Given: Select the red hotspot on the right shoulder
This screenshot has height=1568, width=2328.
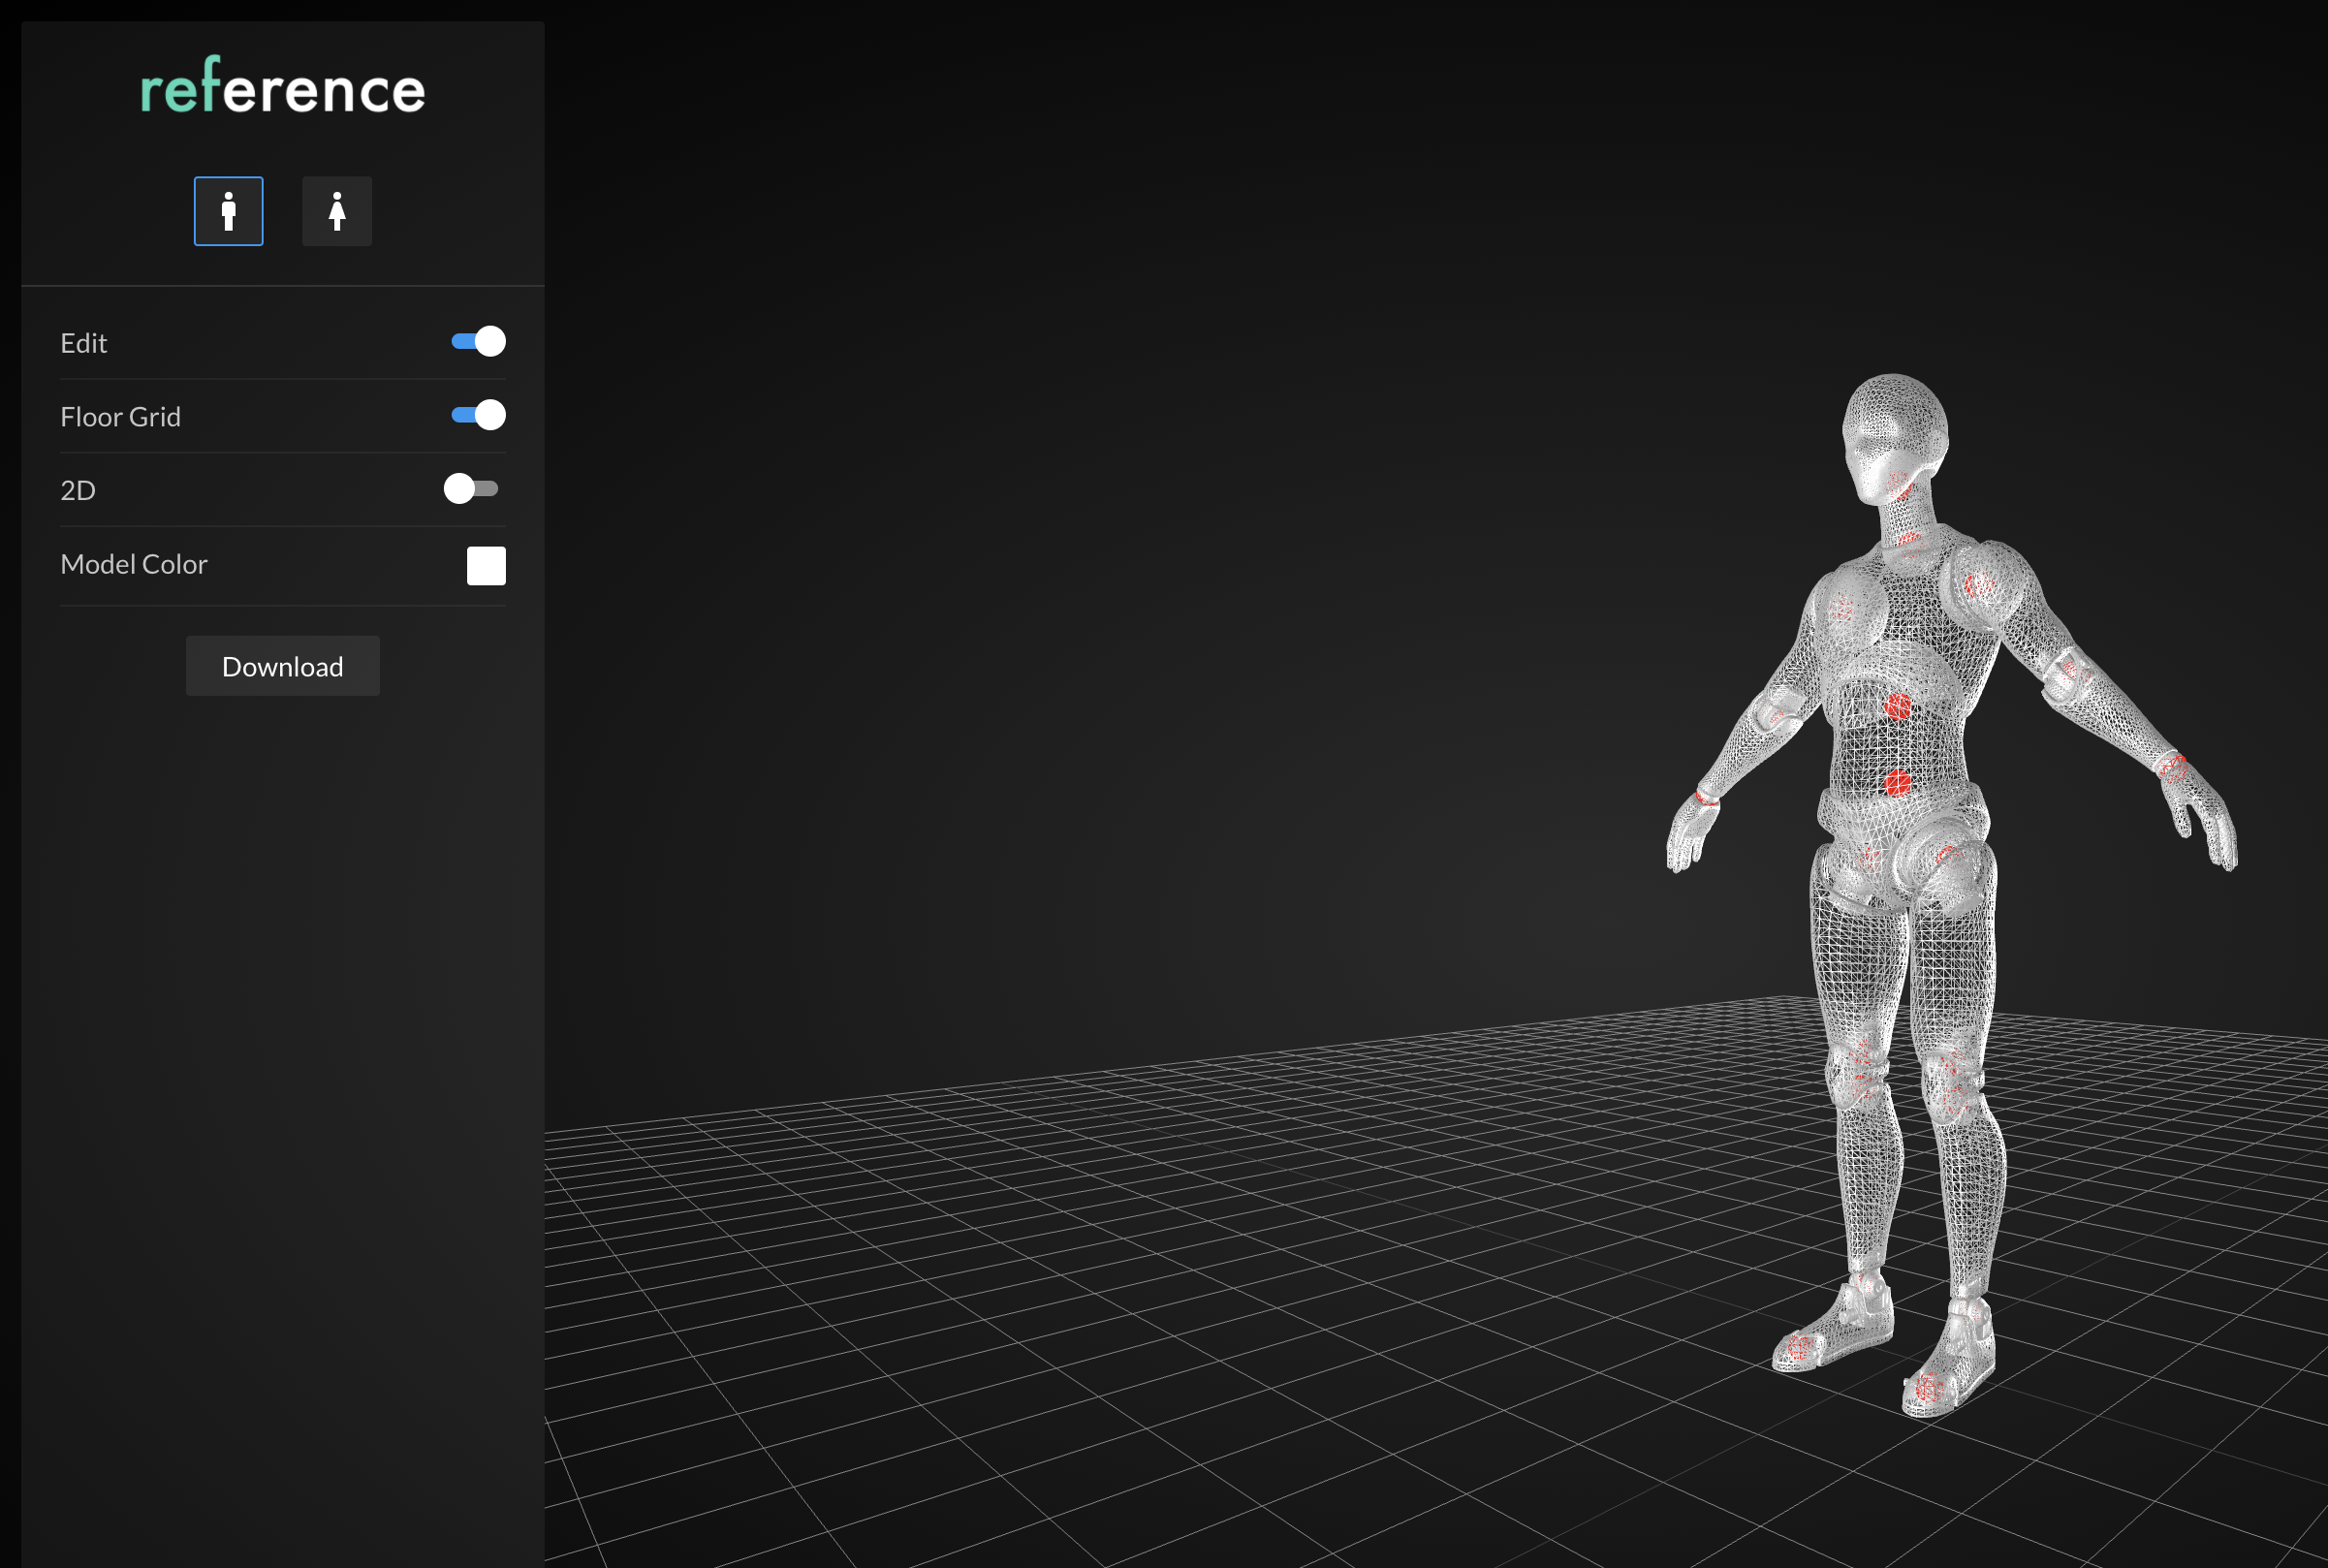Looking at the screenshot, I should (1981, 586).
